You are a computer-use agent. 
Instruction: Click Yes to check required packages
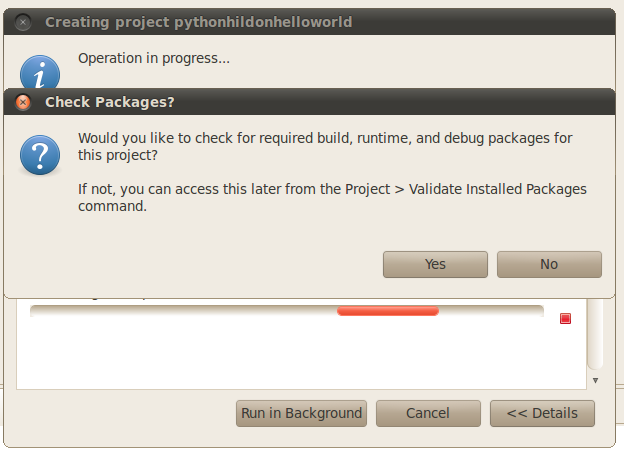(x=435, y=264)
